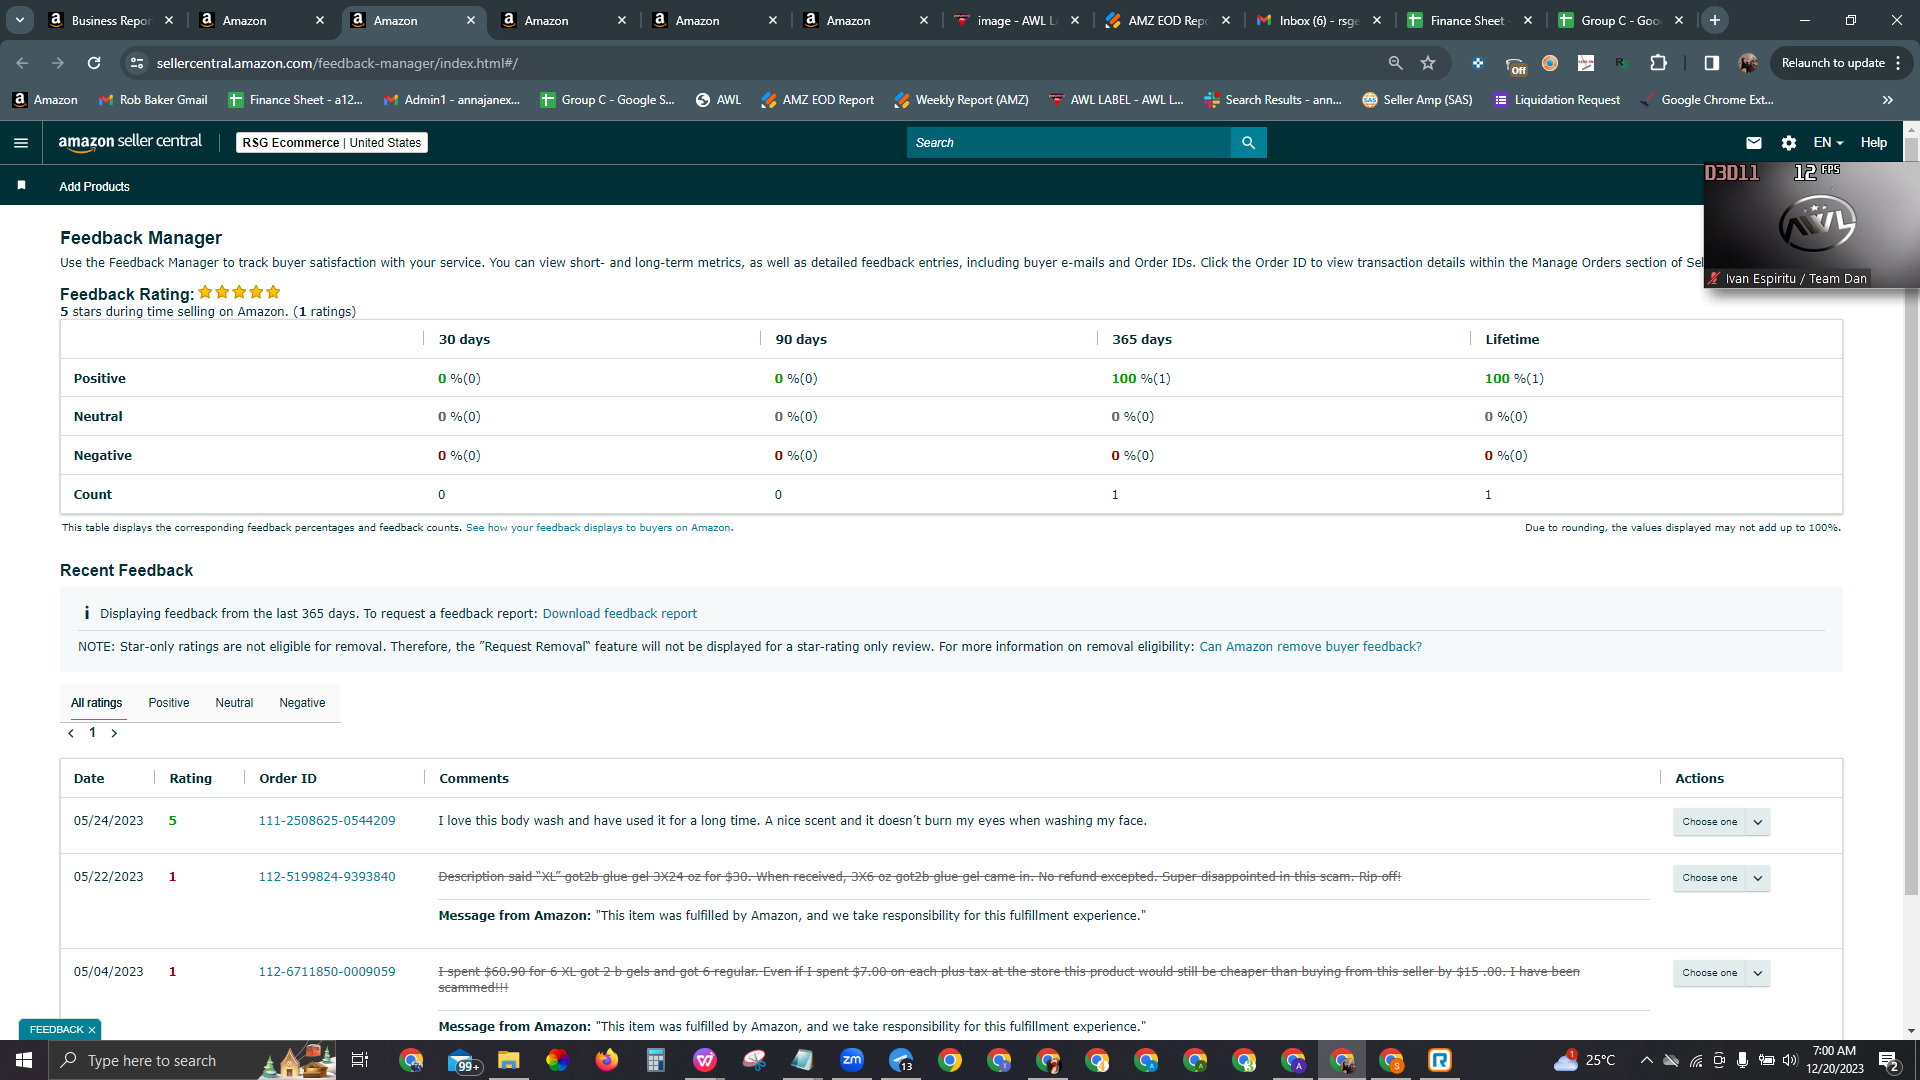Dismiss the FEEDBACK widget with its x

click(92, 1030)
